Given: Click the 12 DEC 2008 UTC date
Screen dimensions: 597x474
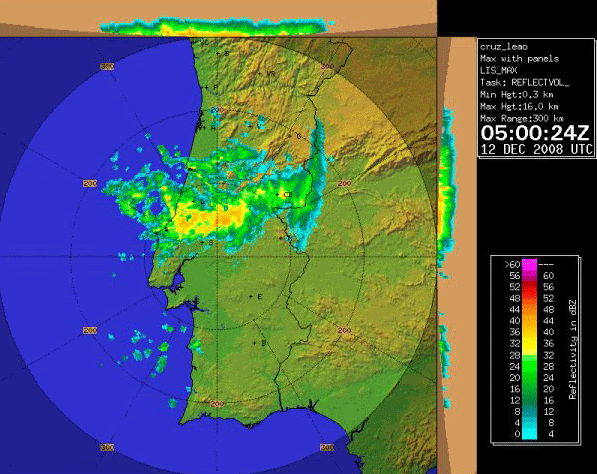Looking at the screenshot, I should [x=536, y=149].
